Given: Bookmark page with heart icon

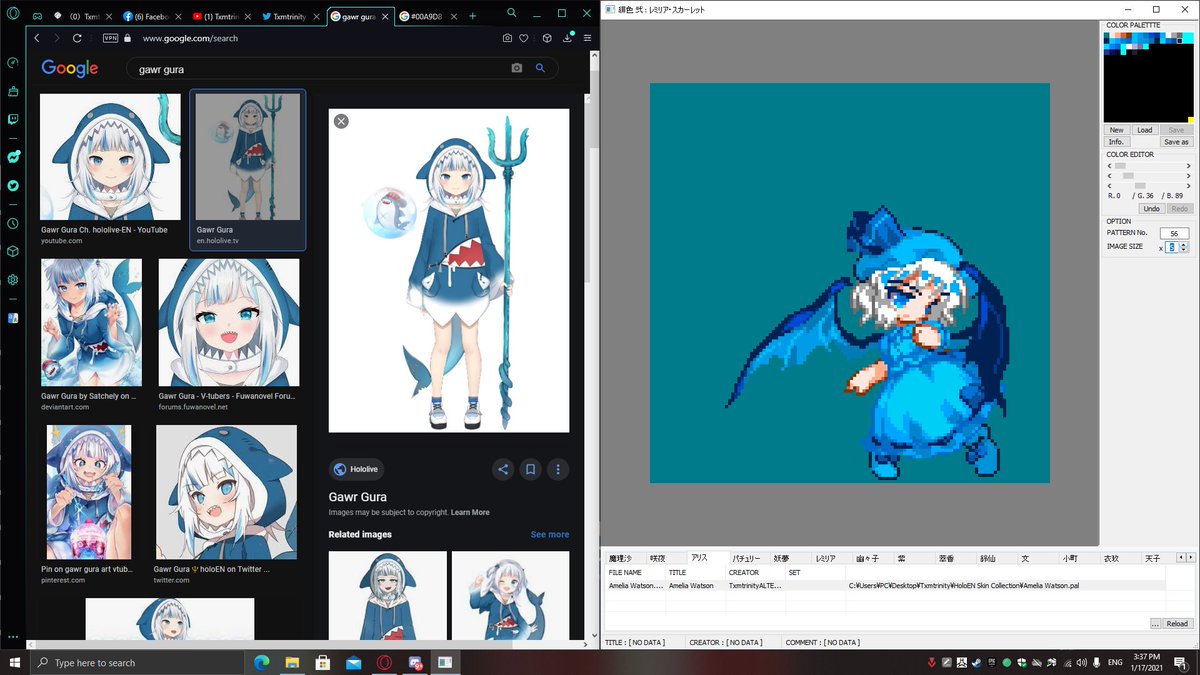Looking at the screenshot, I should [525, 38].
